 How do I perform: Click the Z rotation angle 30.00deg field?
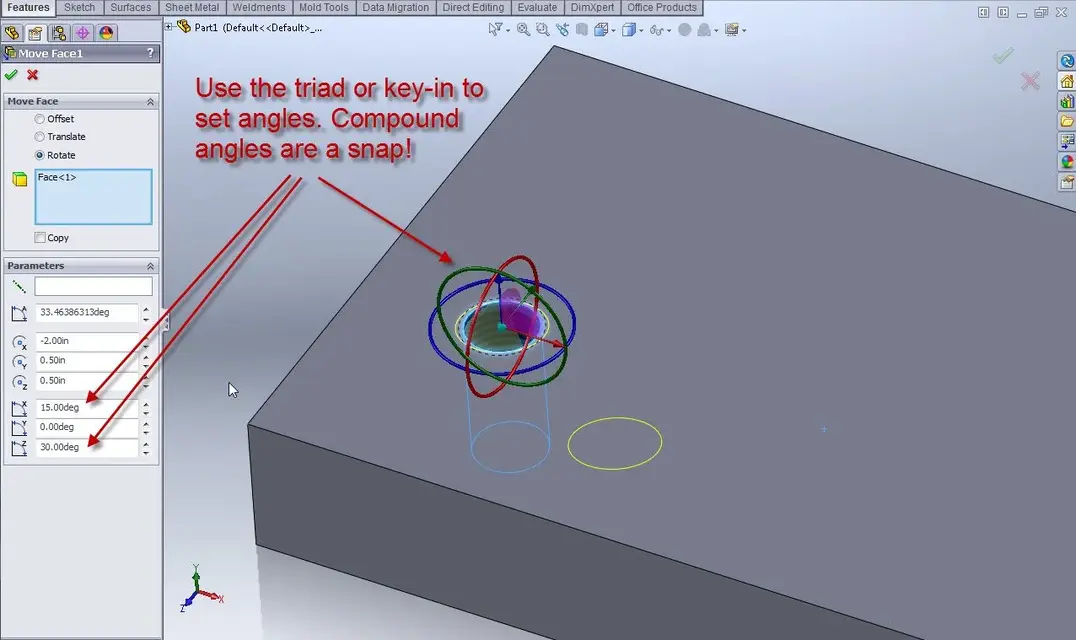point(87,447)
